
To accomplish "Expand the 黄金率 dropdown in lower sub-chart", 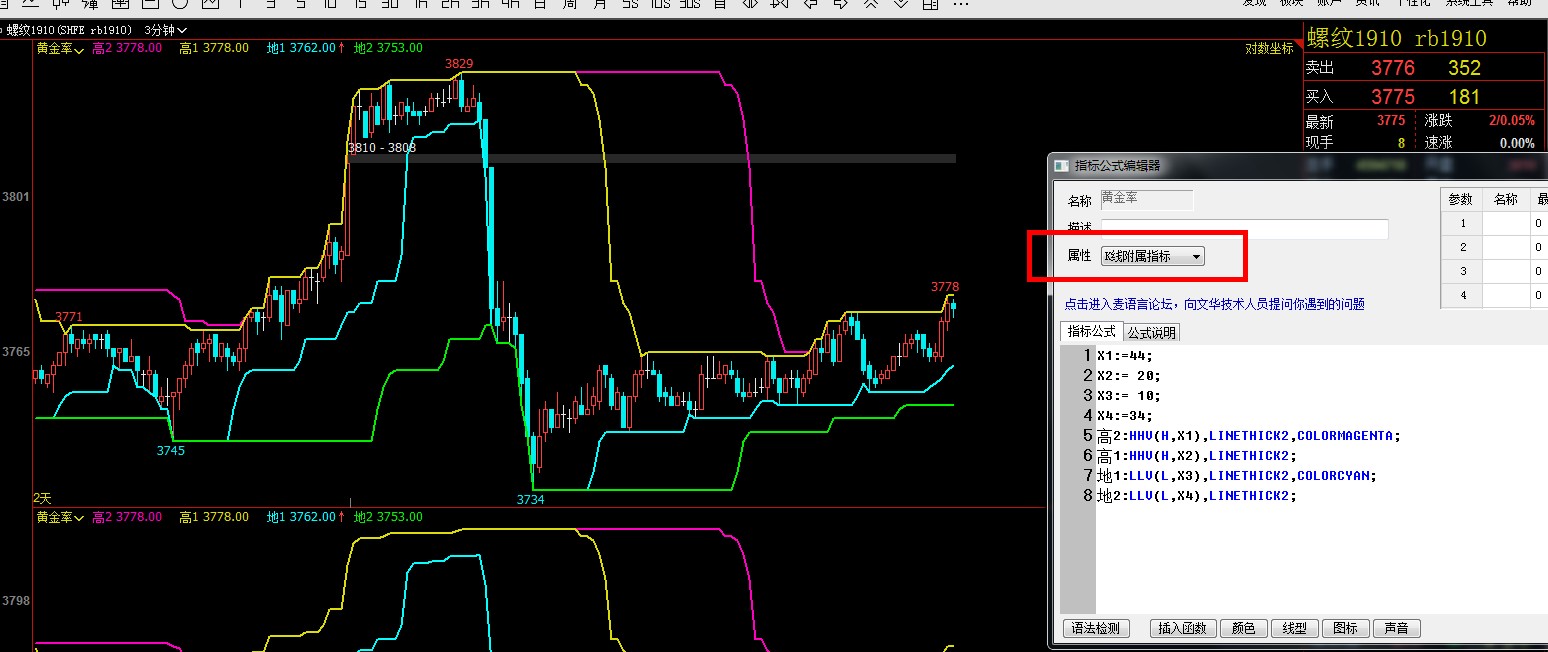I will (x=60, y=517).
